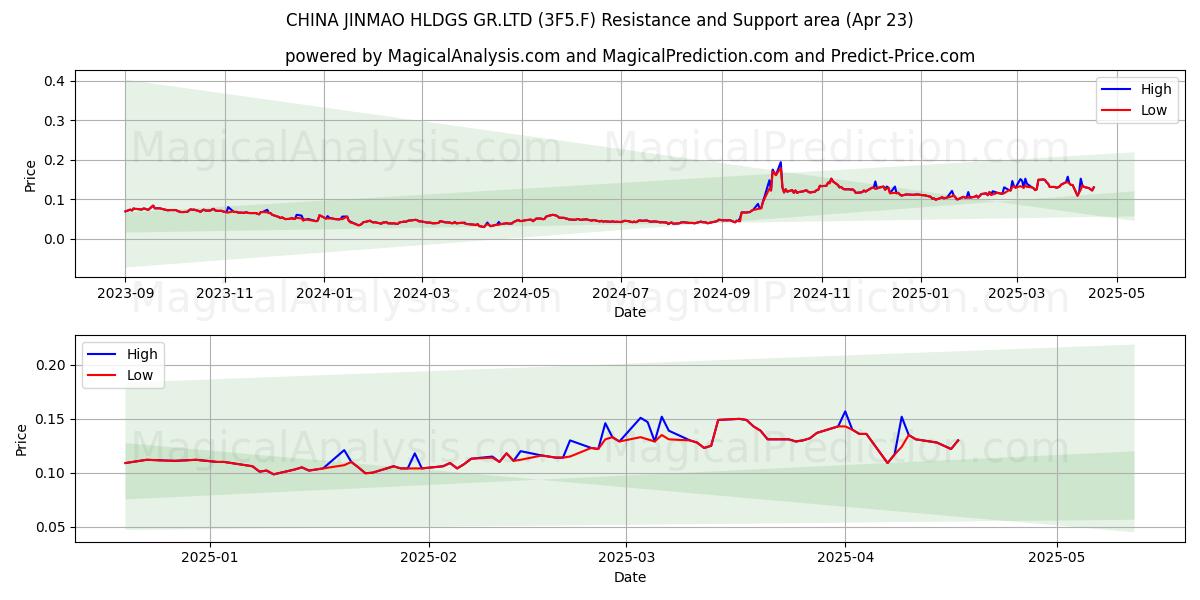
Task: Click the April 2025 High peak on lower chart
Action: click(x=845, y=412)
